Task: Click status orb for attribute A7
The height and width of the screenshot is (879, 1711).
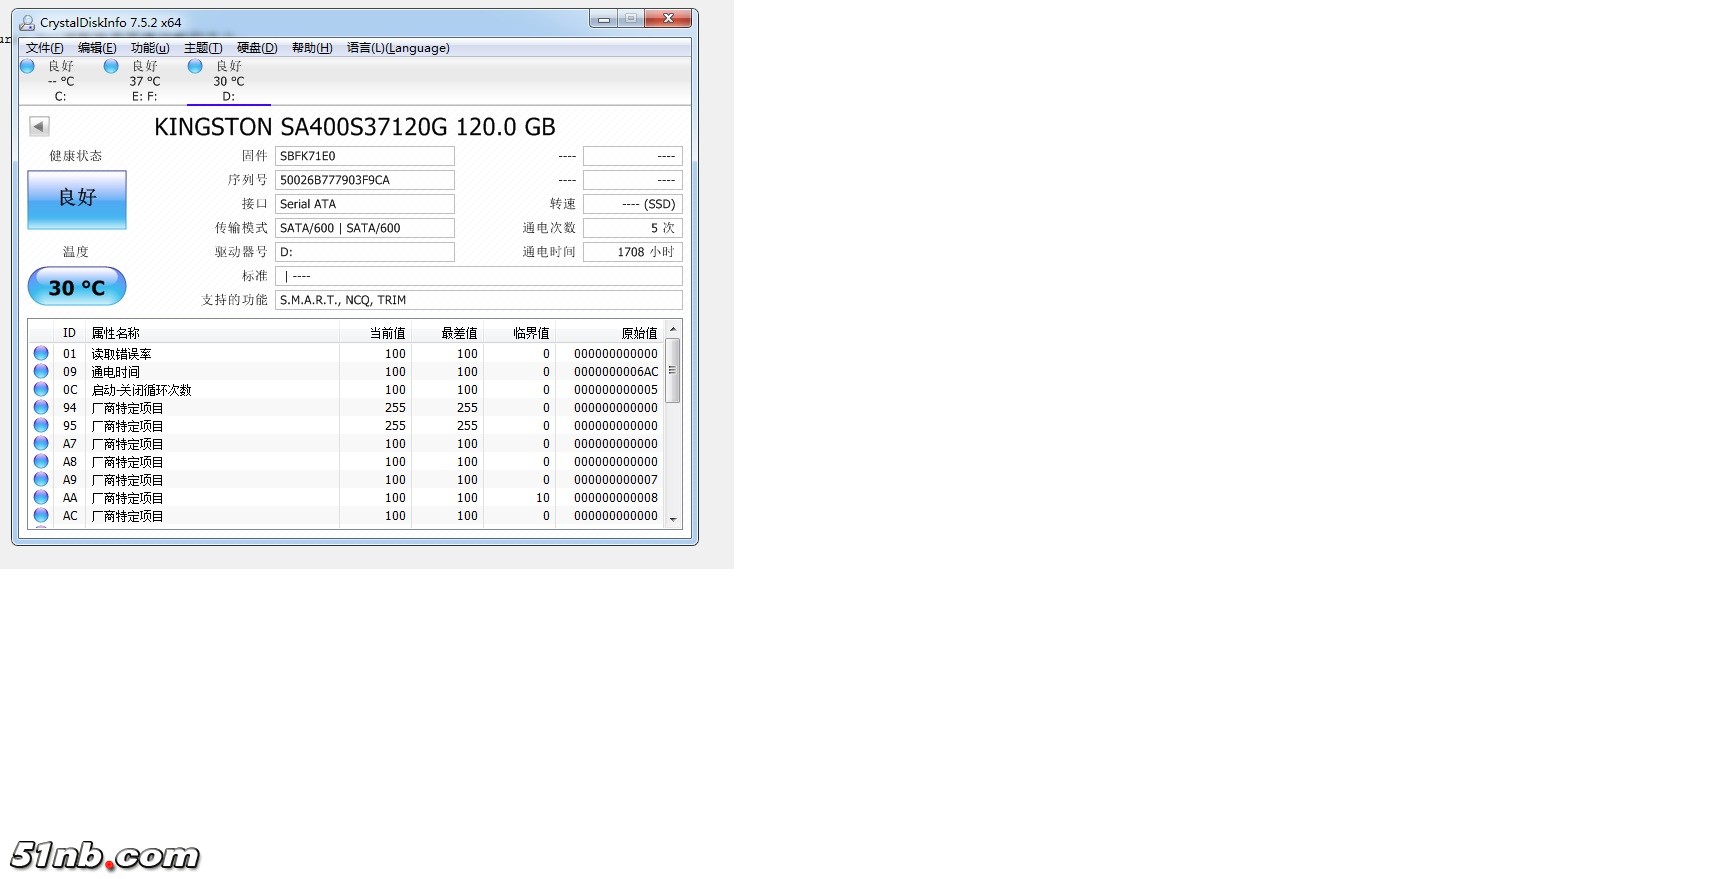Action: pos(41,443)
